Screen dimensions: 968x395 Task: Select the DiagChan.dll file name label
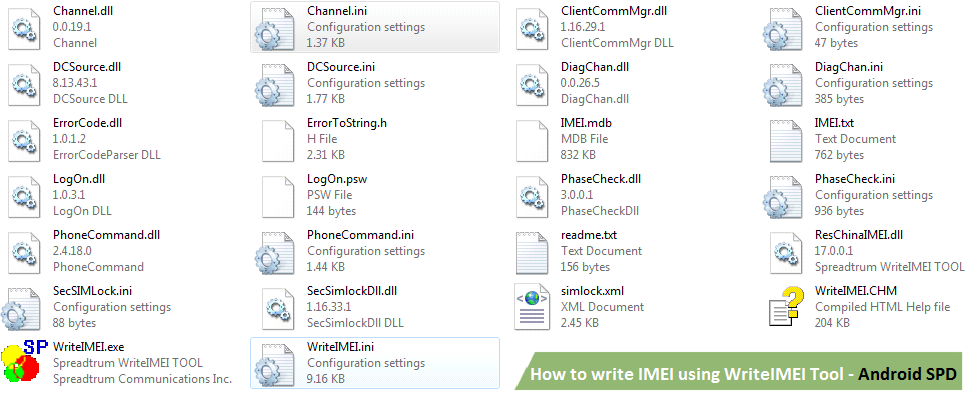click(595, 67)
